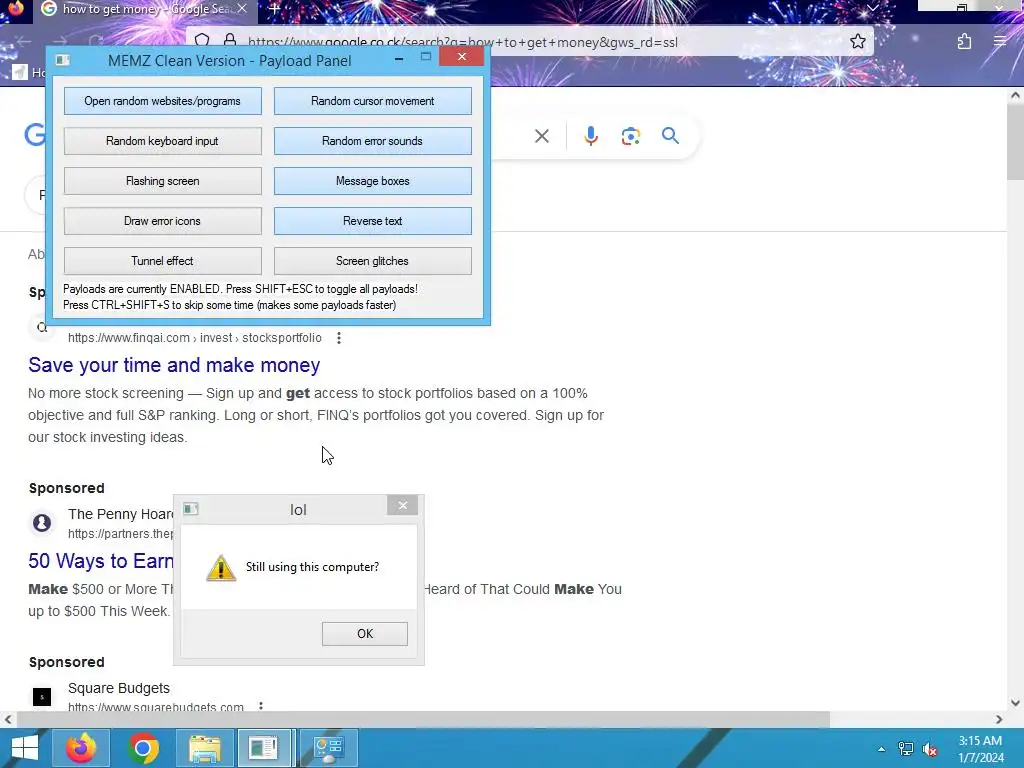The height and width of the screenshot is (768, 1024).
Task: Open options dots for squarebudgets.com result
Action: [x=261, y=706]
